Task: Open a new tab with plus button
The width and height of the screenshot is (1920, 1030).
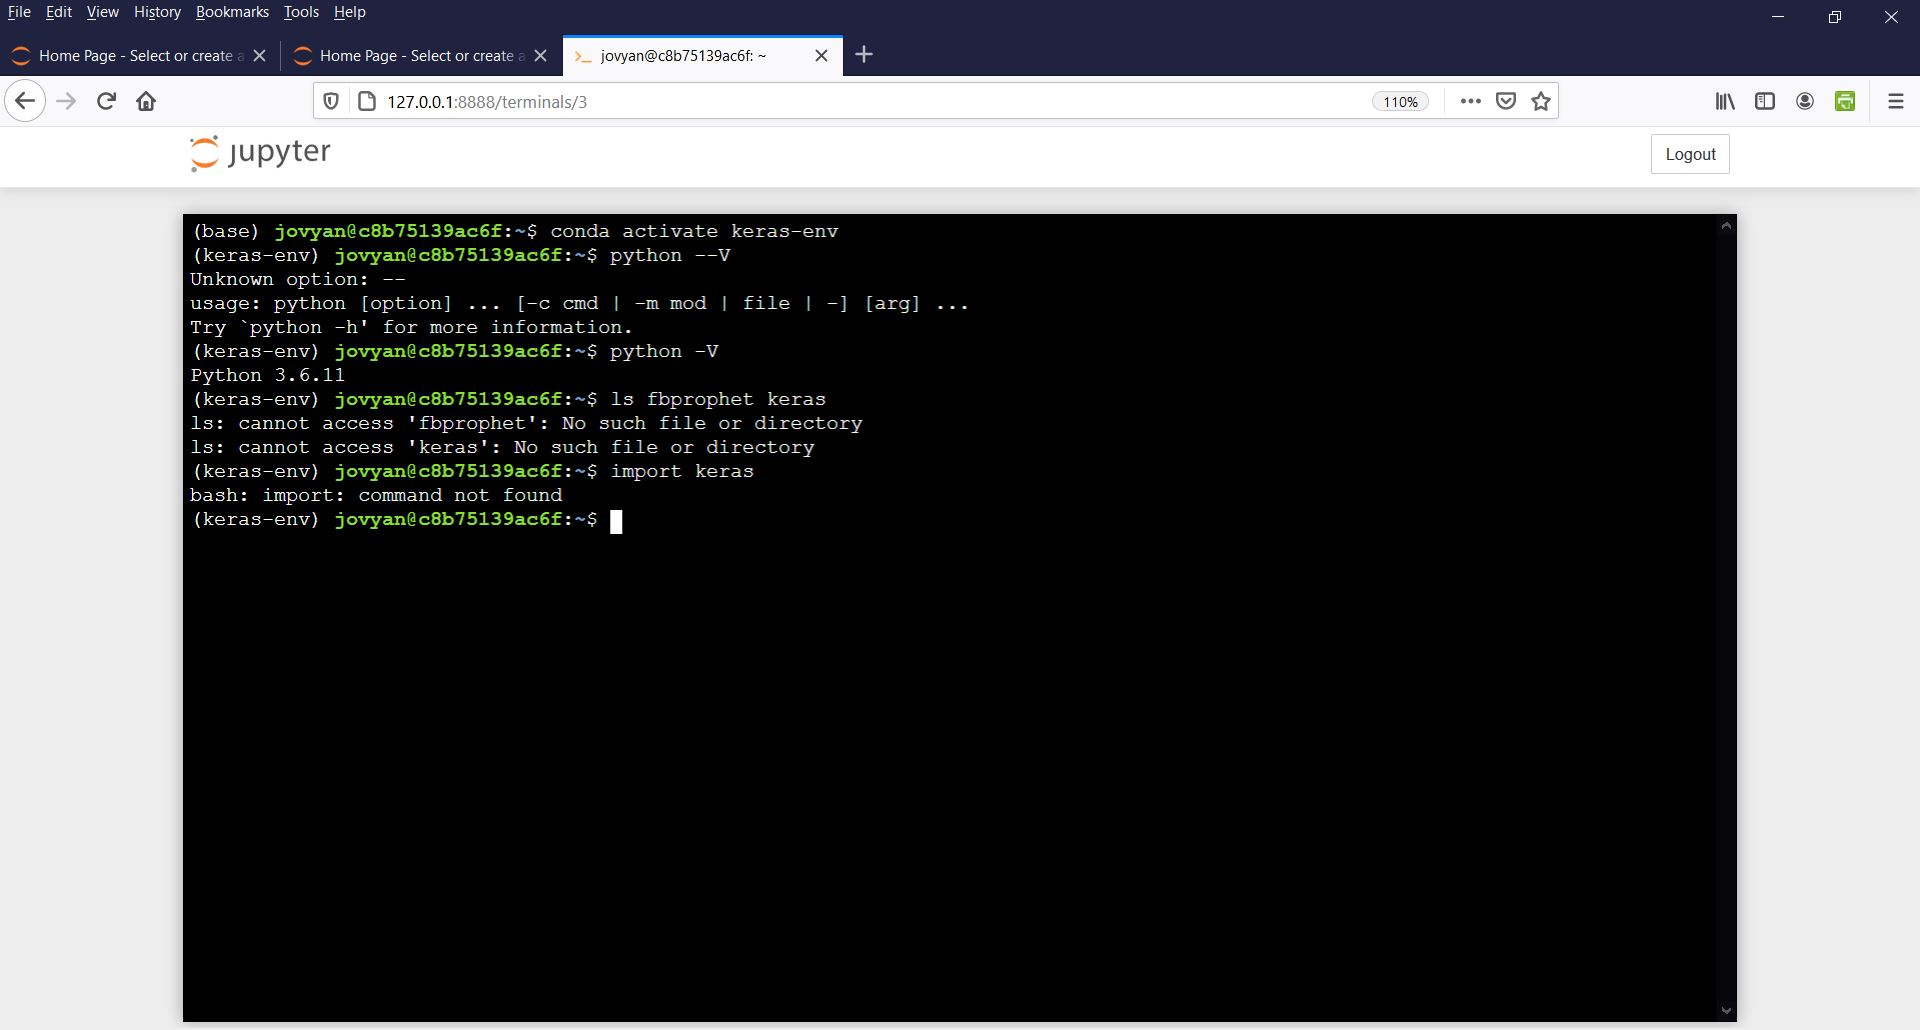Action: click(x=865, y=55)
